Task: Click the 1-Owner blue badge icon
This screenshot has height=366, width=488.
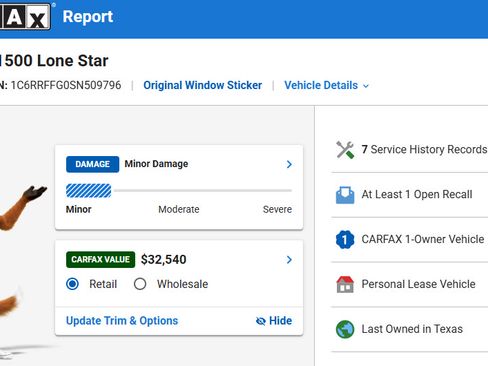Action: coord(345,239)
